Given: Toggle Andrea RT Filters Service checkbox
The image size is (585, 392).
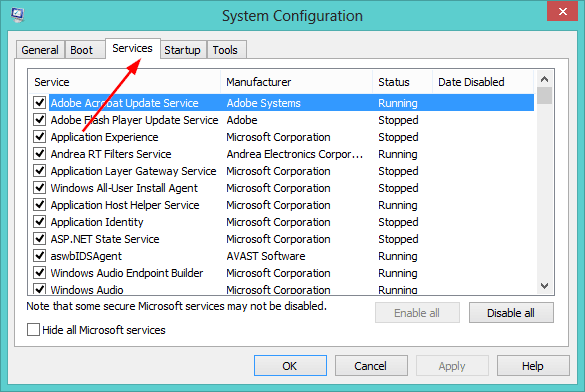Looking at the screenshot, I should [x=40, y=154].
